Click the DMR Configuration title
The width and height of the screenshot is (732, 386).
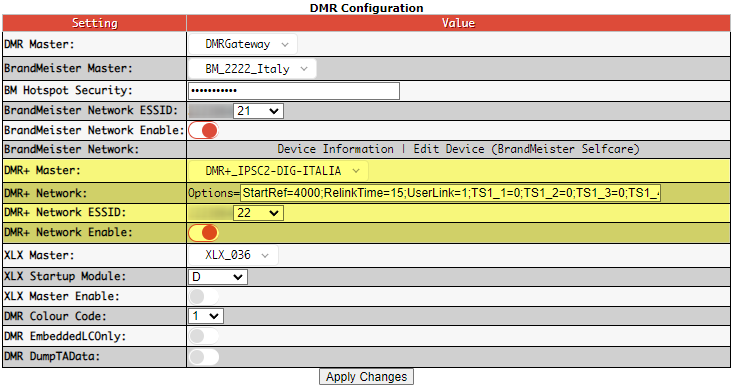(366, 8)
